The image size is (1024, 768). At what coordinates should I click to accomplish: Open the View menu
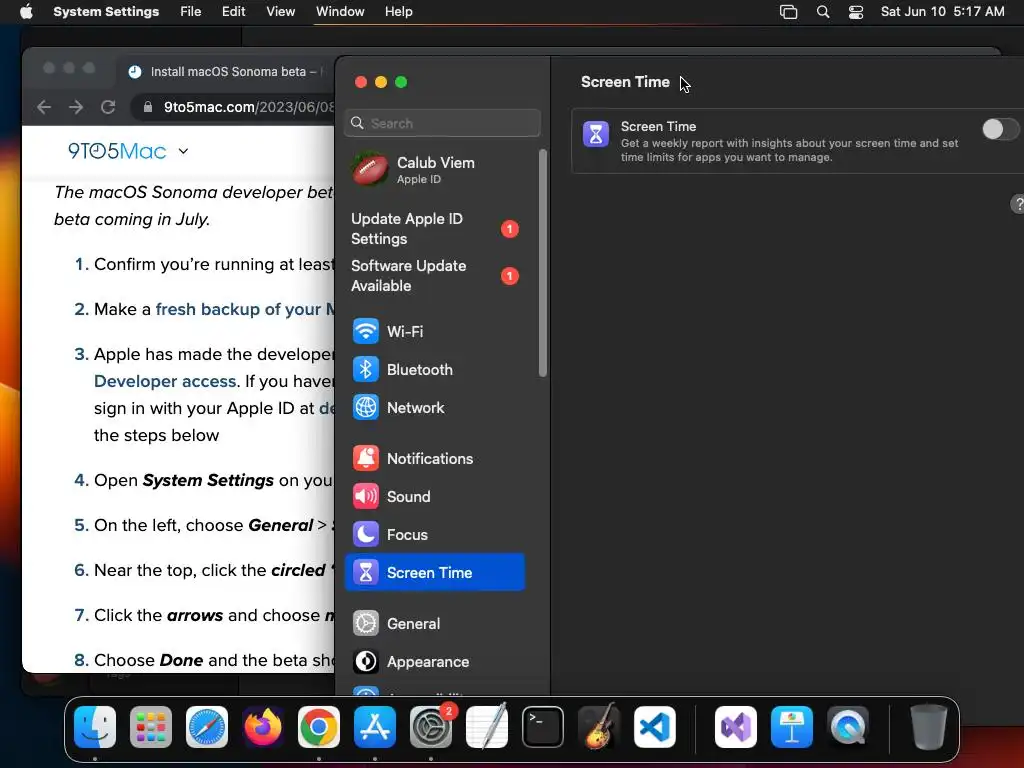280,12
